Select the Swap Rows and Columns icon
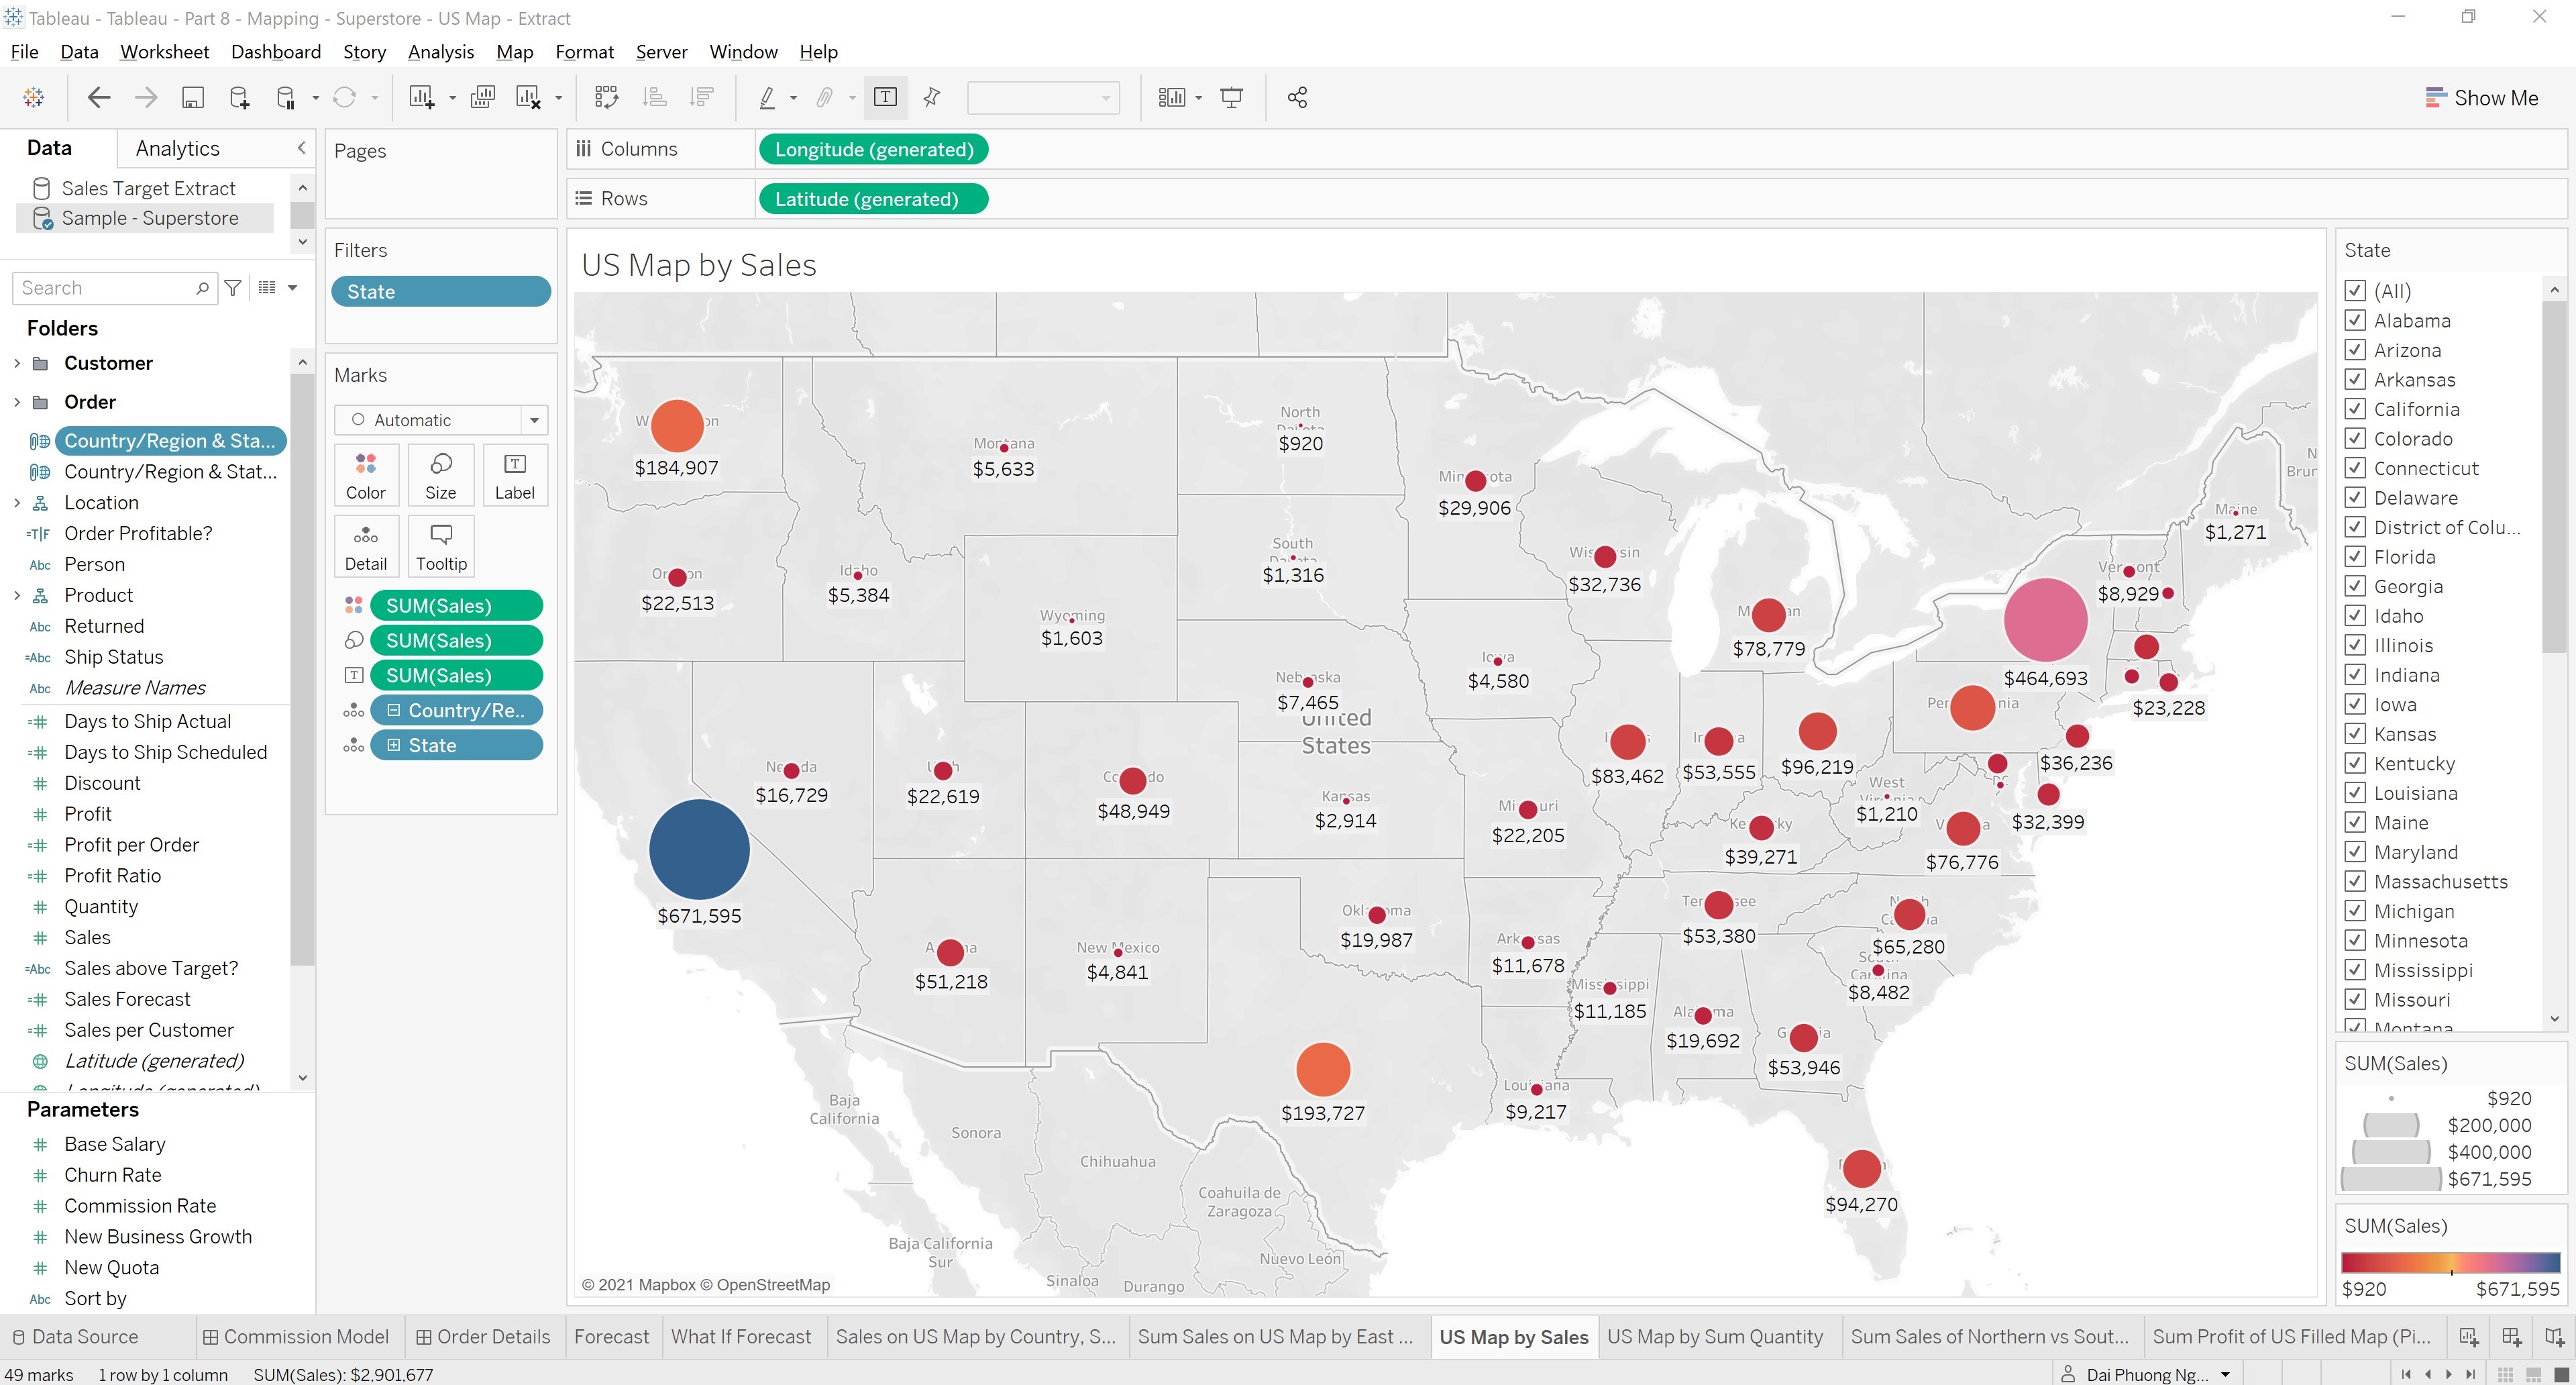The image size is (2576, 1385). [607, 97]
